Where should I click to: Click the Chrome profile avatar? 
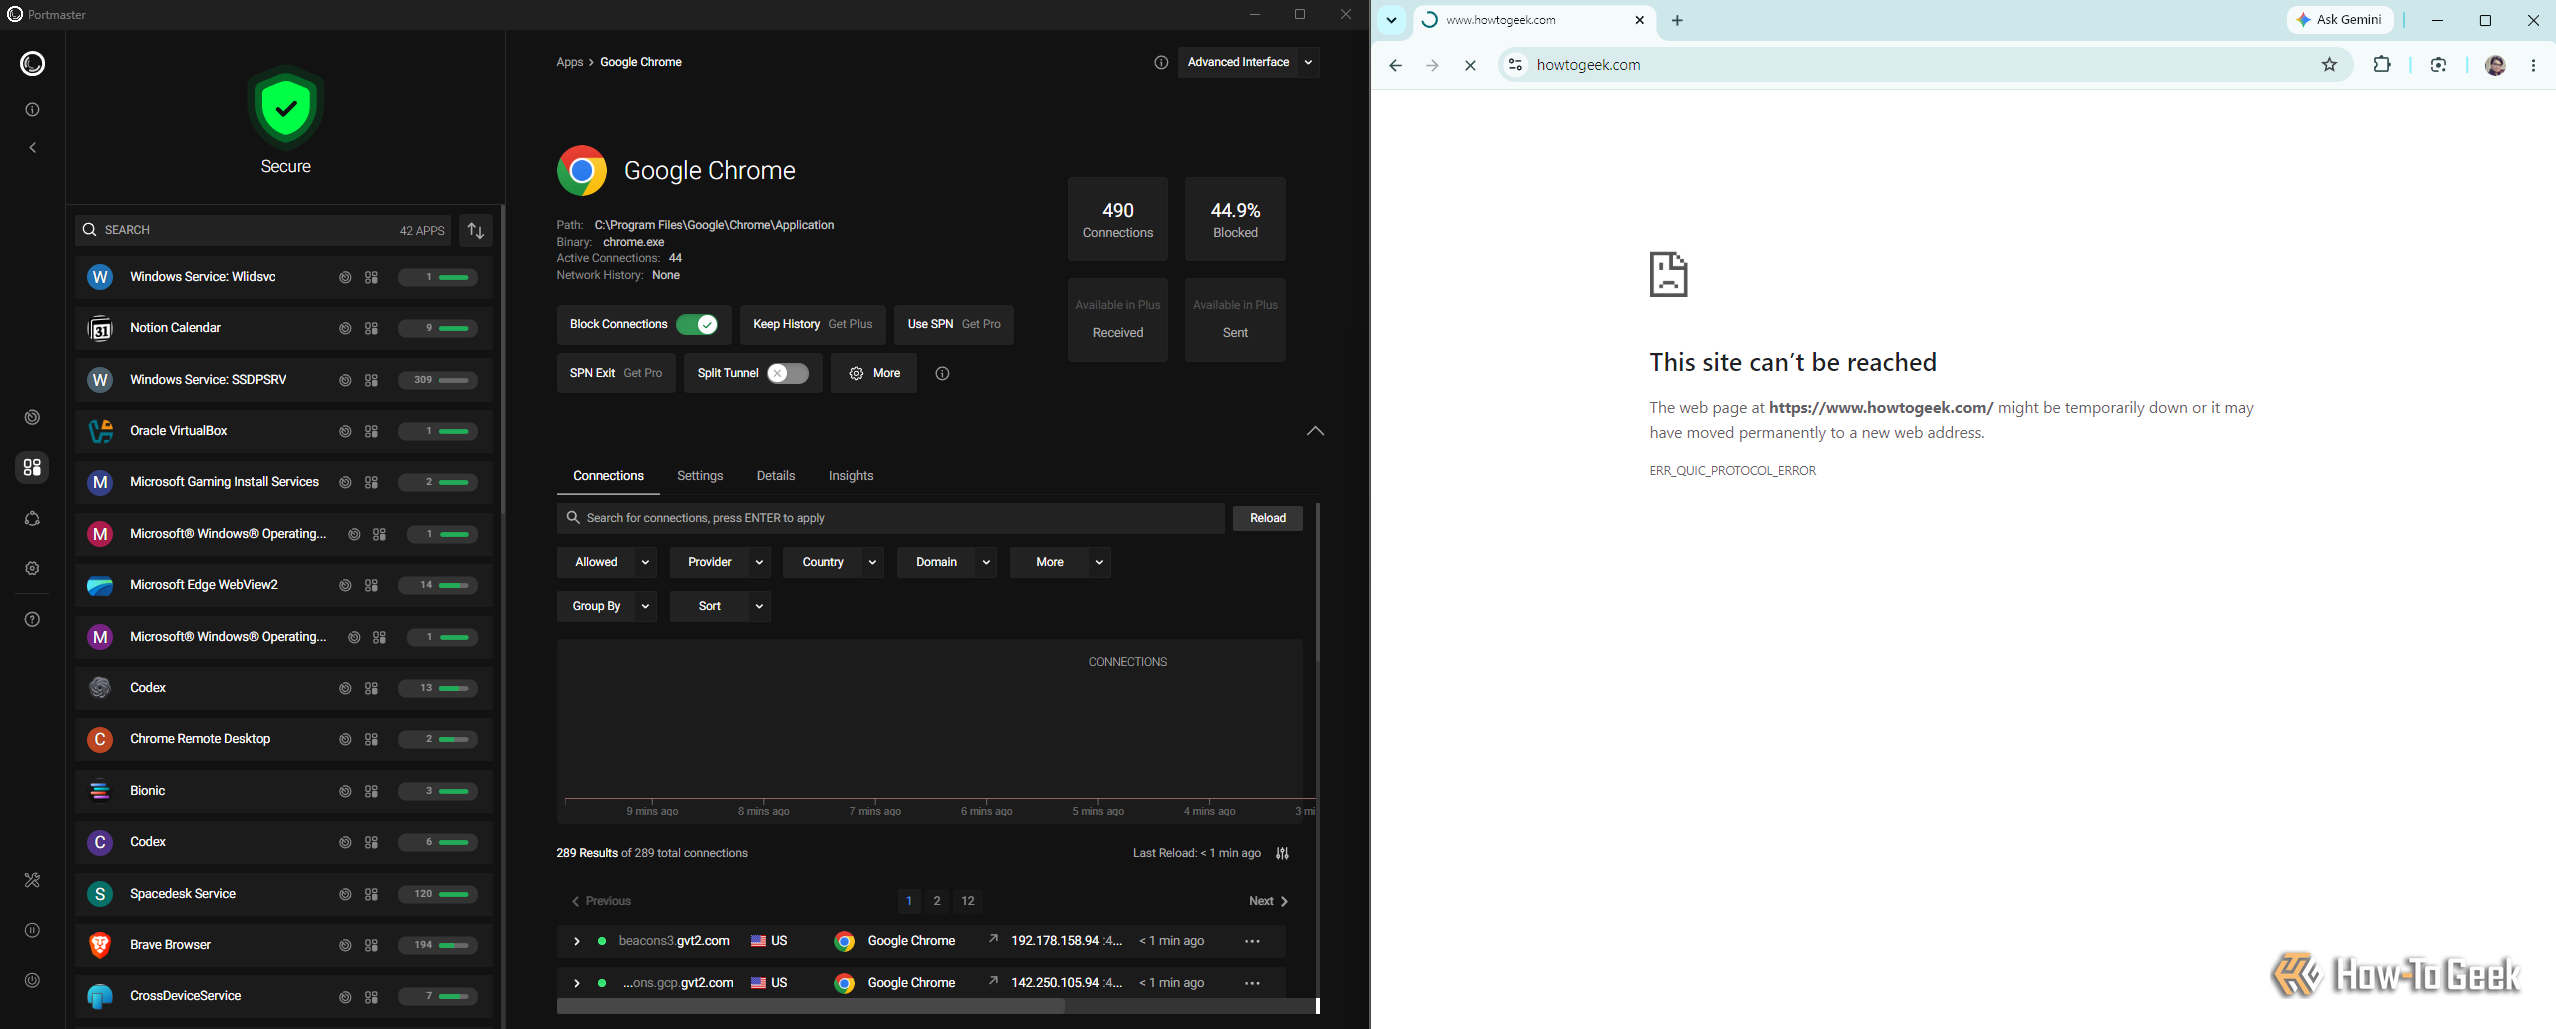(x=2495, y=65)
